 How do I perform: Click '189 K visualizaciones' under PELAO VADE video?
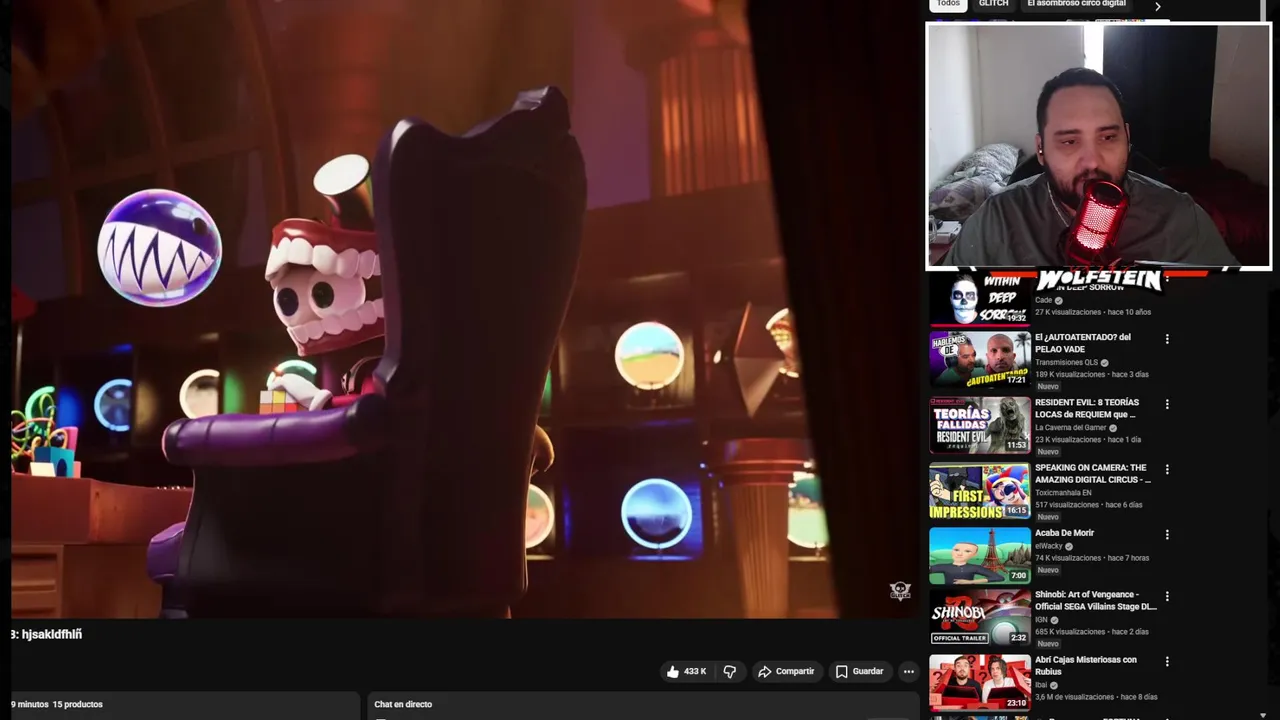click(1070, 374)
